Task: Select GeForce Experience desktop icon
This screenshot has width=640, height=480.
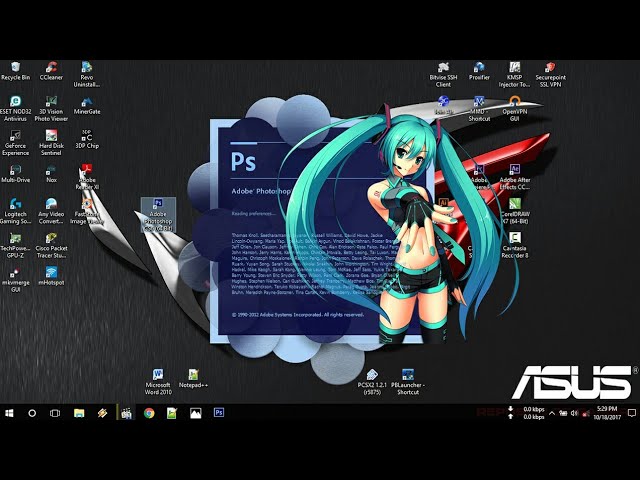Action: point(16,143)
